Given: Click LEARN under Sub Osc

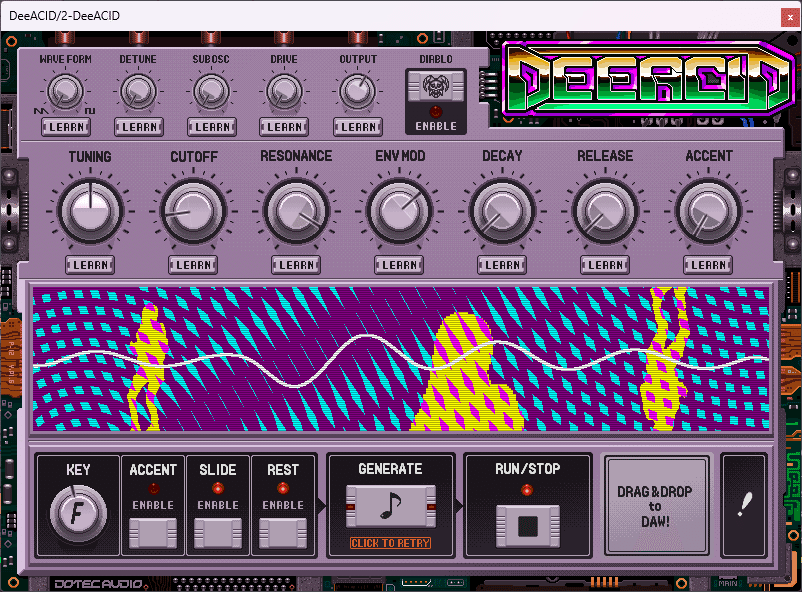Looking at the screenshot, I should 212,127.
